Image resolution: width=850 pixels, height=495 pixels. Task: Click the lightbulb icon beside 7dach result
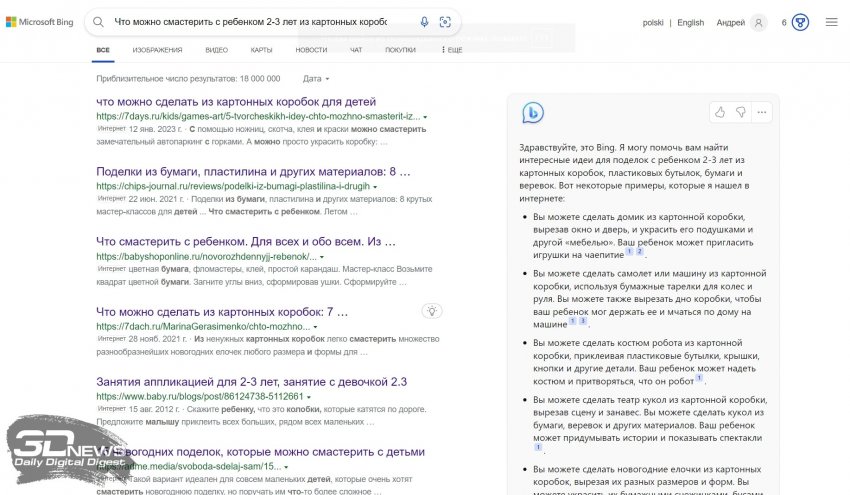click(x=432, y=311)
